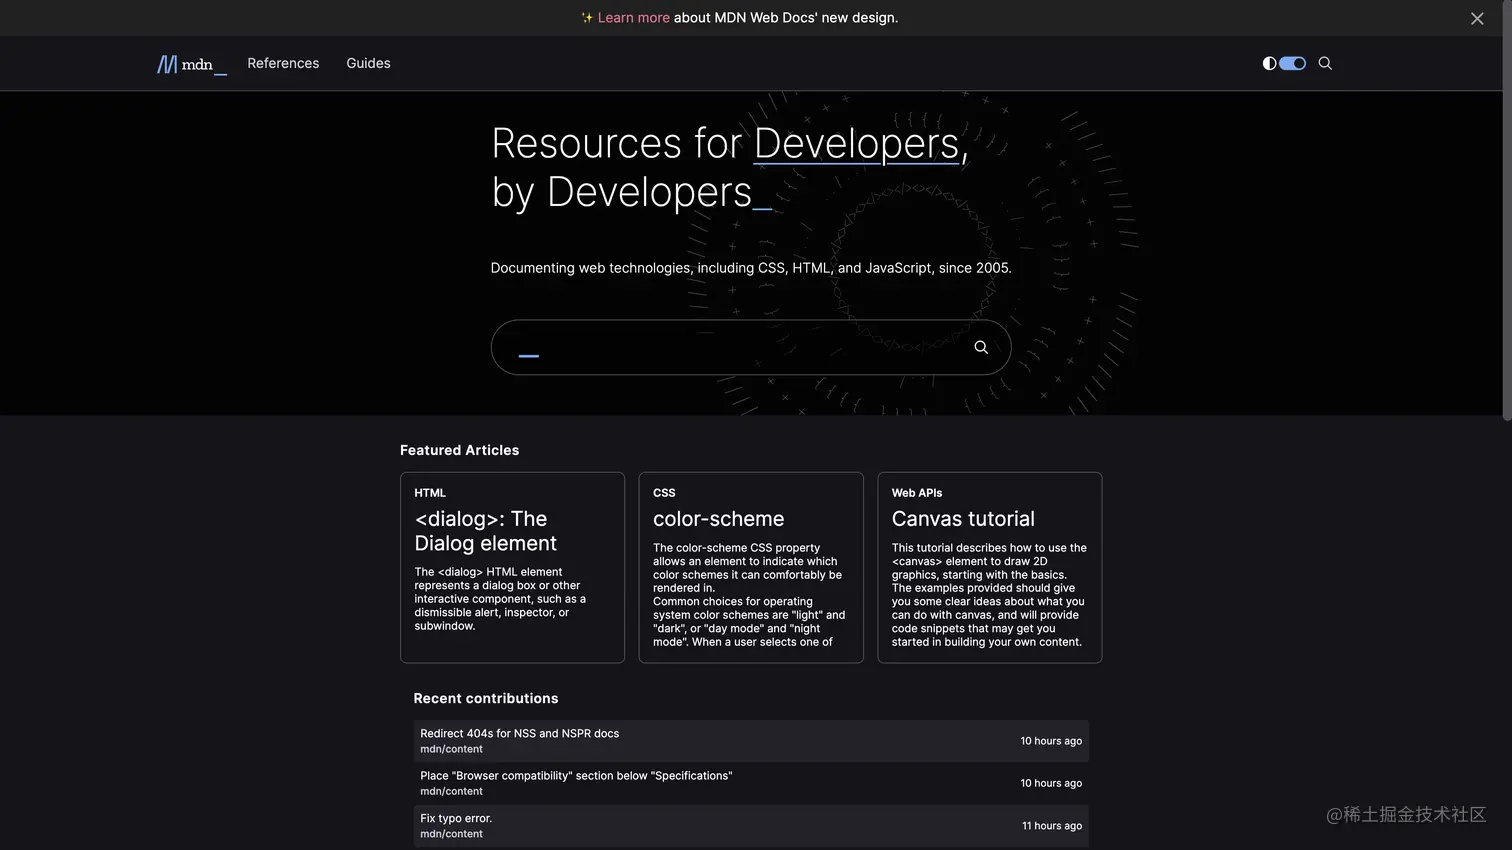1512x850 pixels.
Task: Toggle the dark mode switch
Action: tap(1290, 63)
